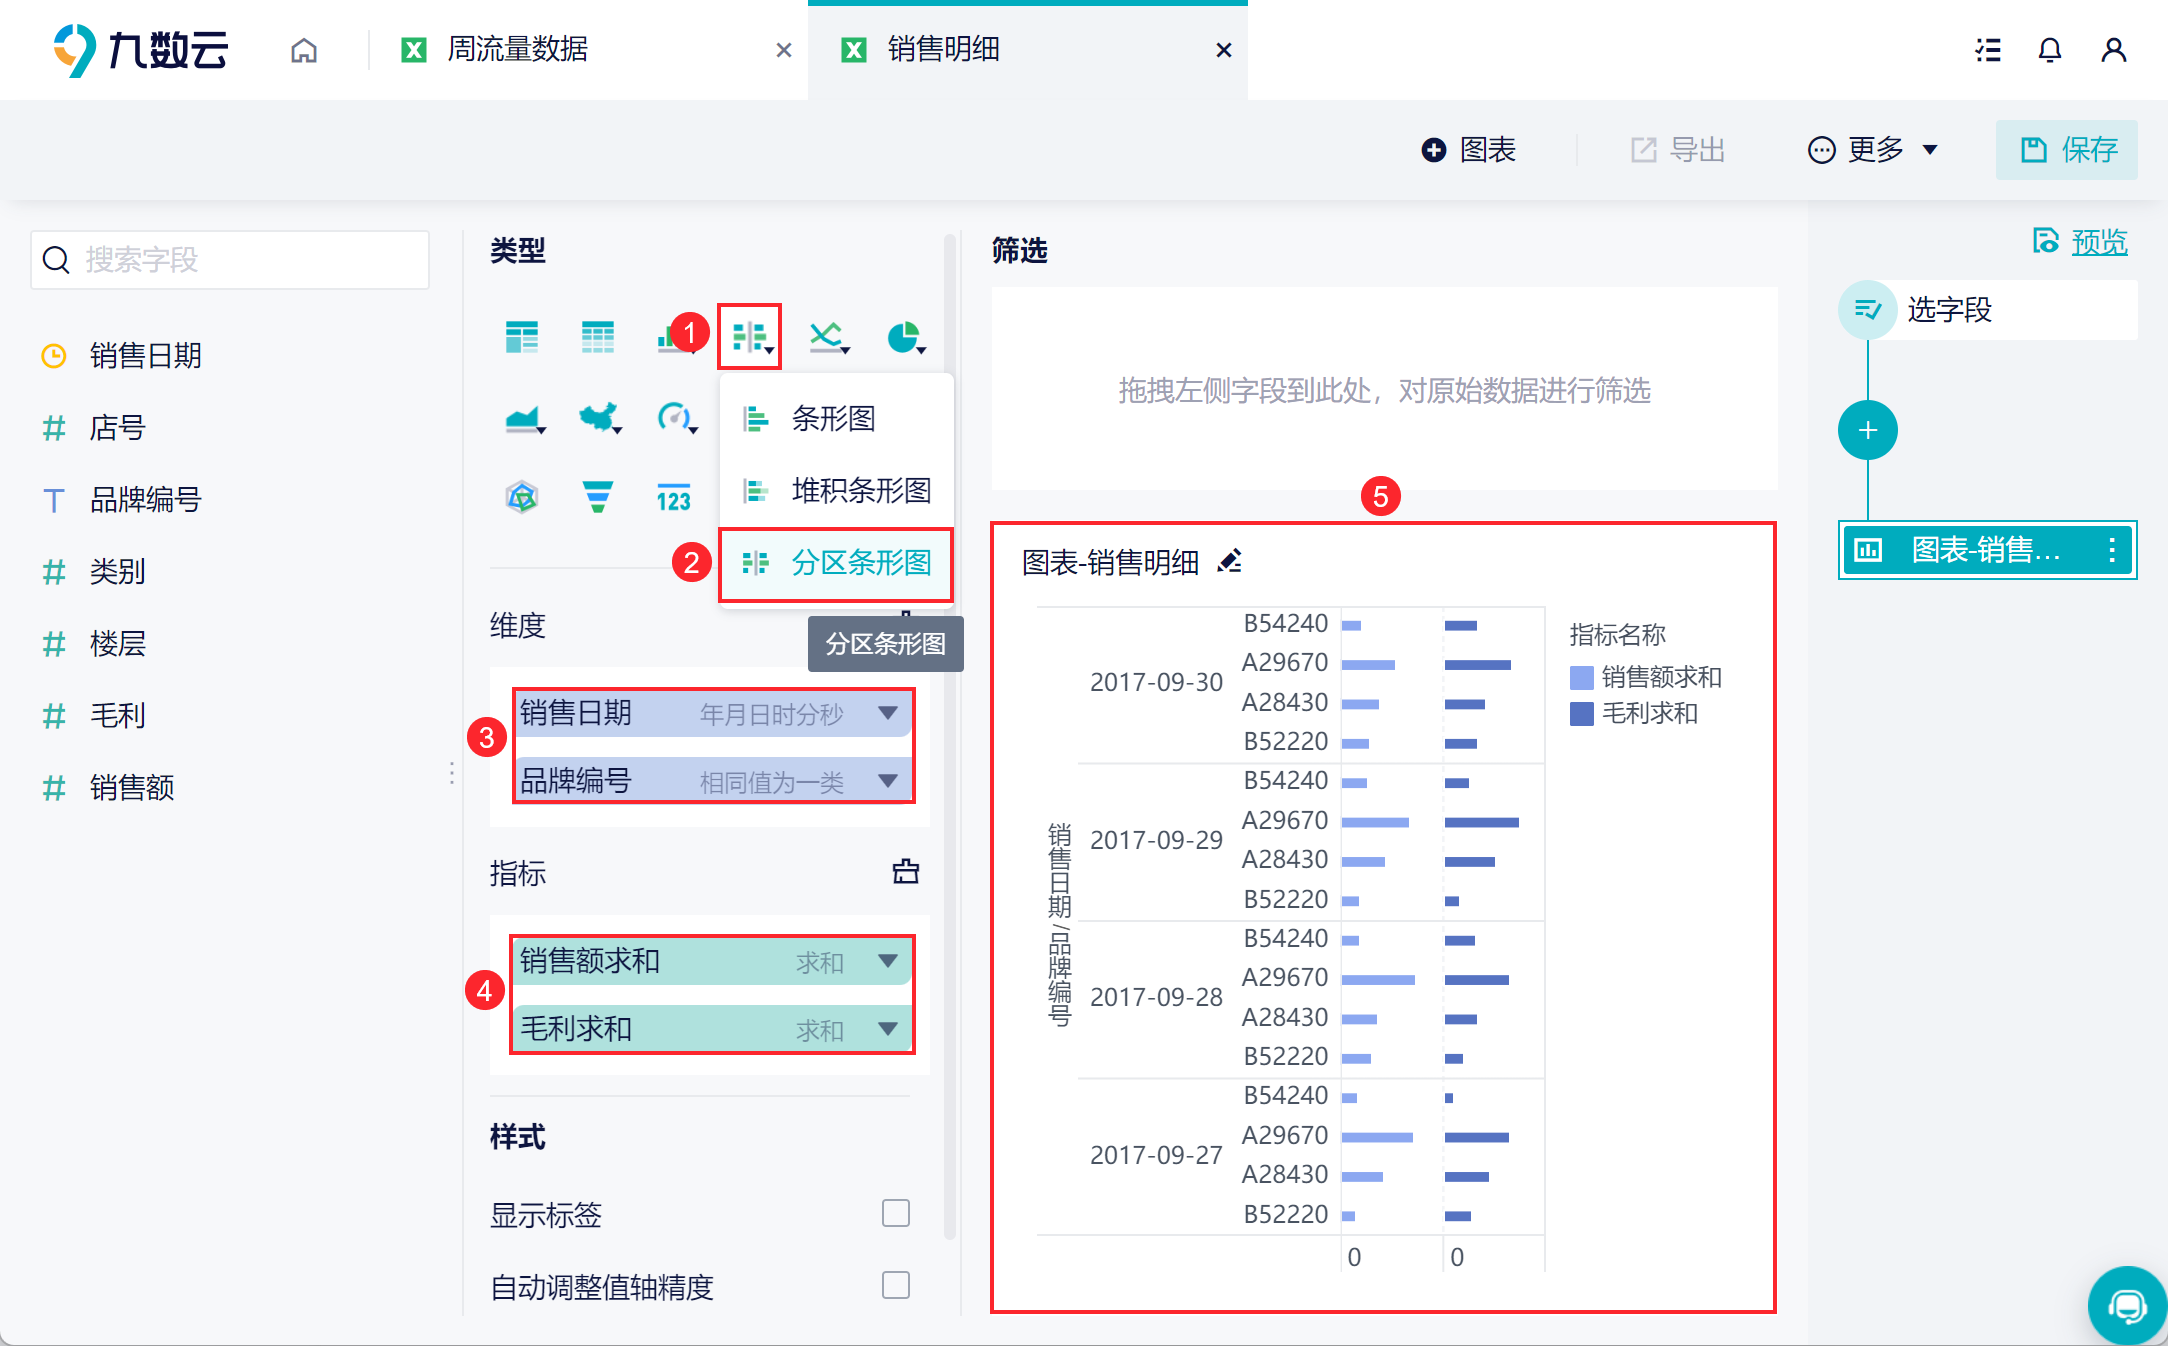Click the pie chart type icon
The height and width of the screenshot is (1346, 2168).
(904, 337)
